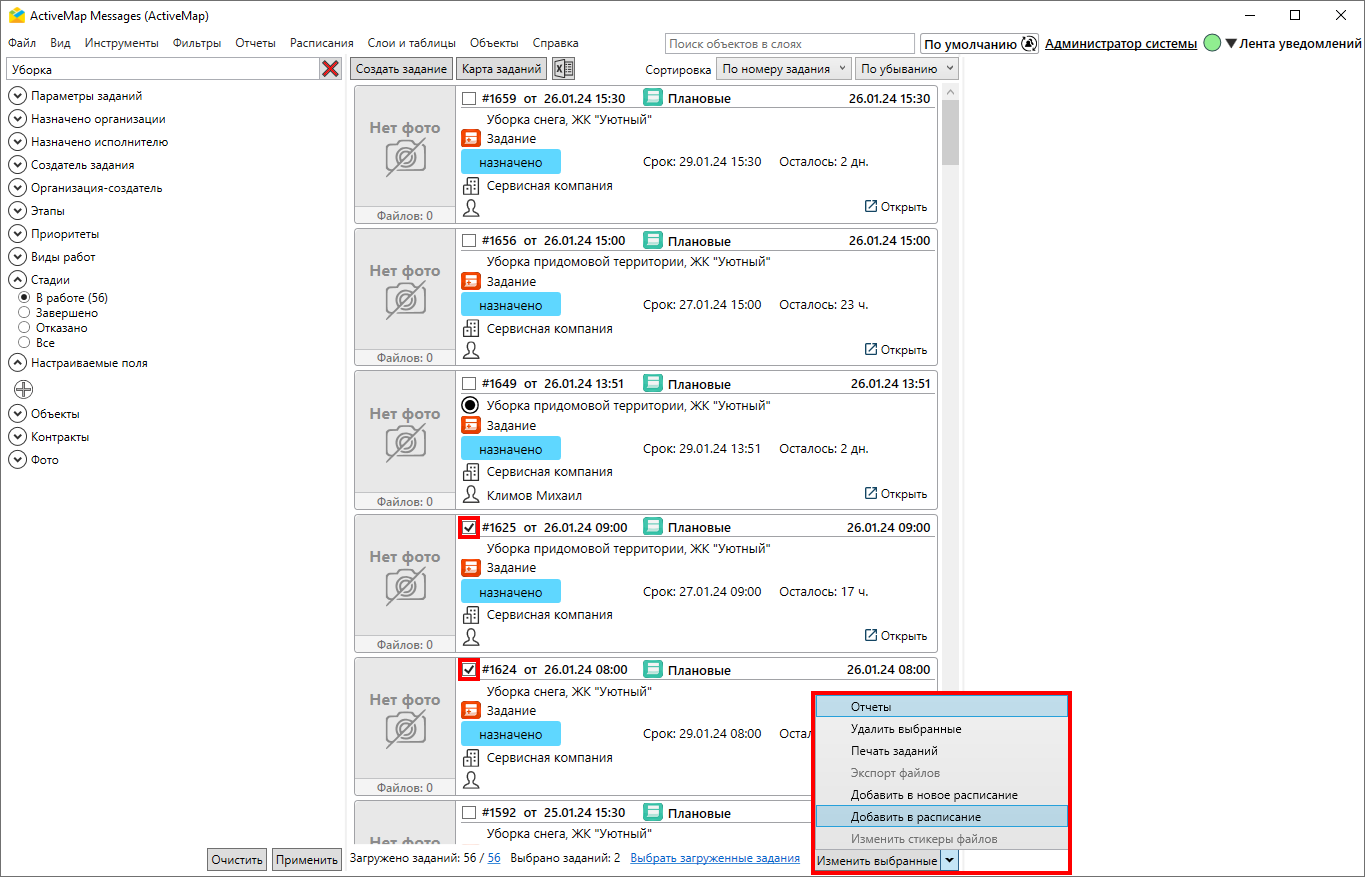1365x877 pixels.
Task: Click the "Выбрать загруженные задания" link
Action: pos(714,858)
